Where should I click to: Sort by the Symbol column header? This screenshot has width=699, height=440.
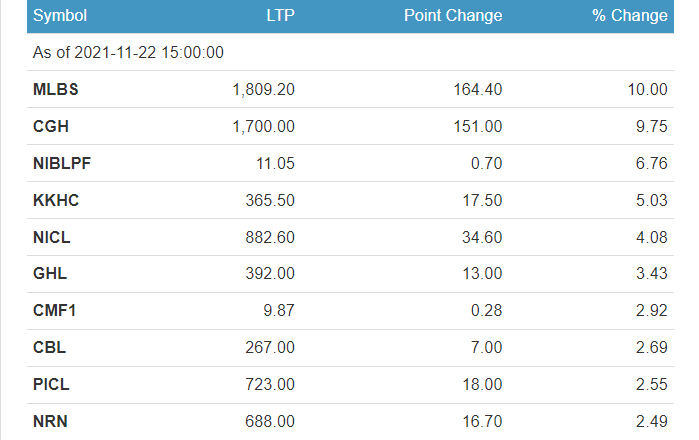point(60,16)
